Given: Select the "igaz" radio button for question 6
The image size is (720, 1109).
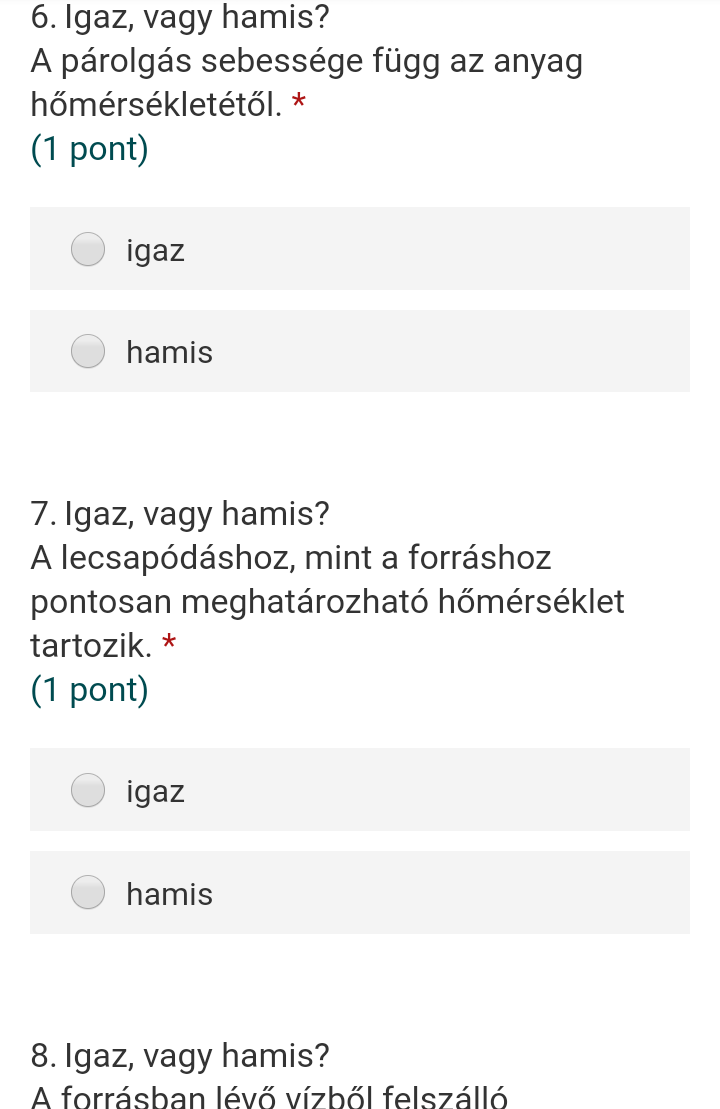Looking at the screenshot, I should coord(88,250).
